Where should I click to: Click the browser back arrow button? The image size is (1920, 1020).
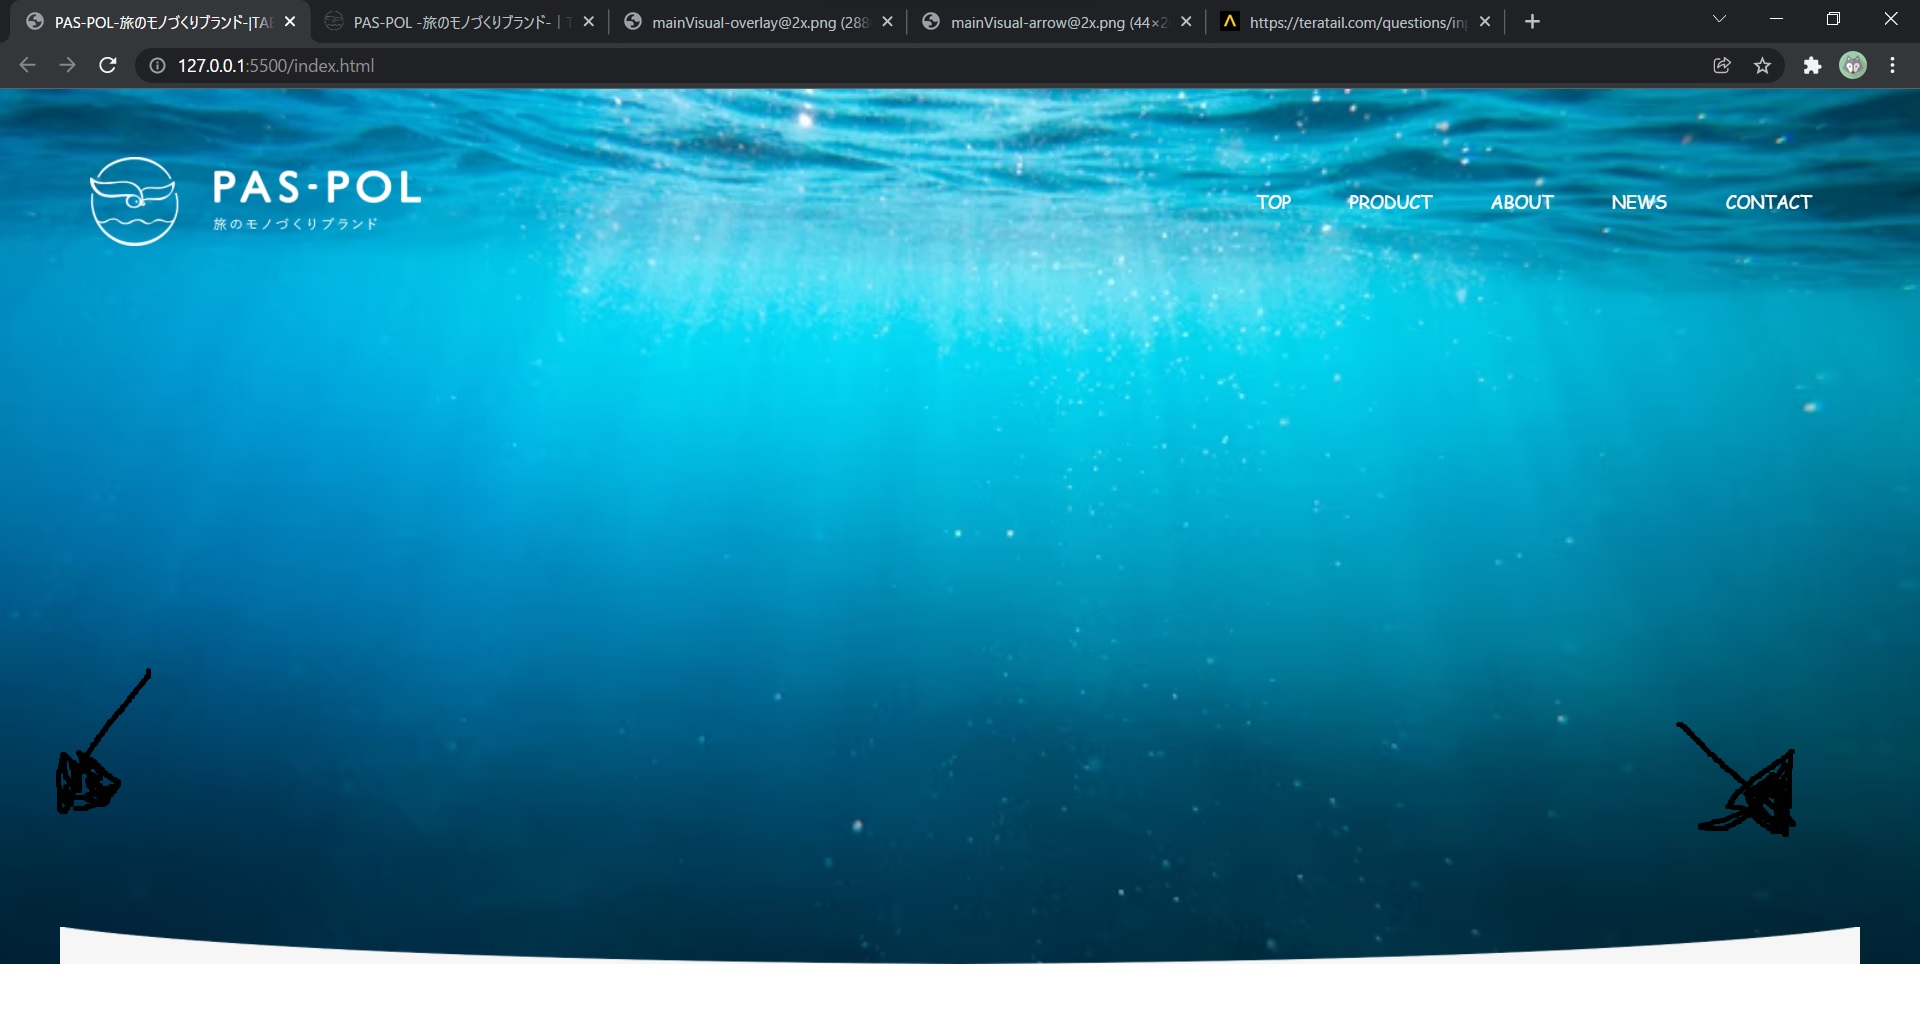(x=27, y=65)
